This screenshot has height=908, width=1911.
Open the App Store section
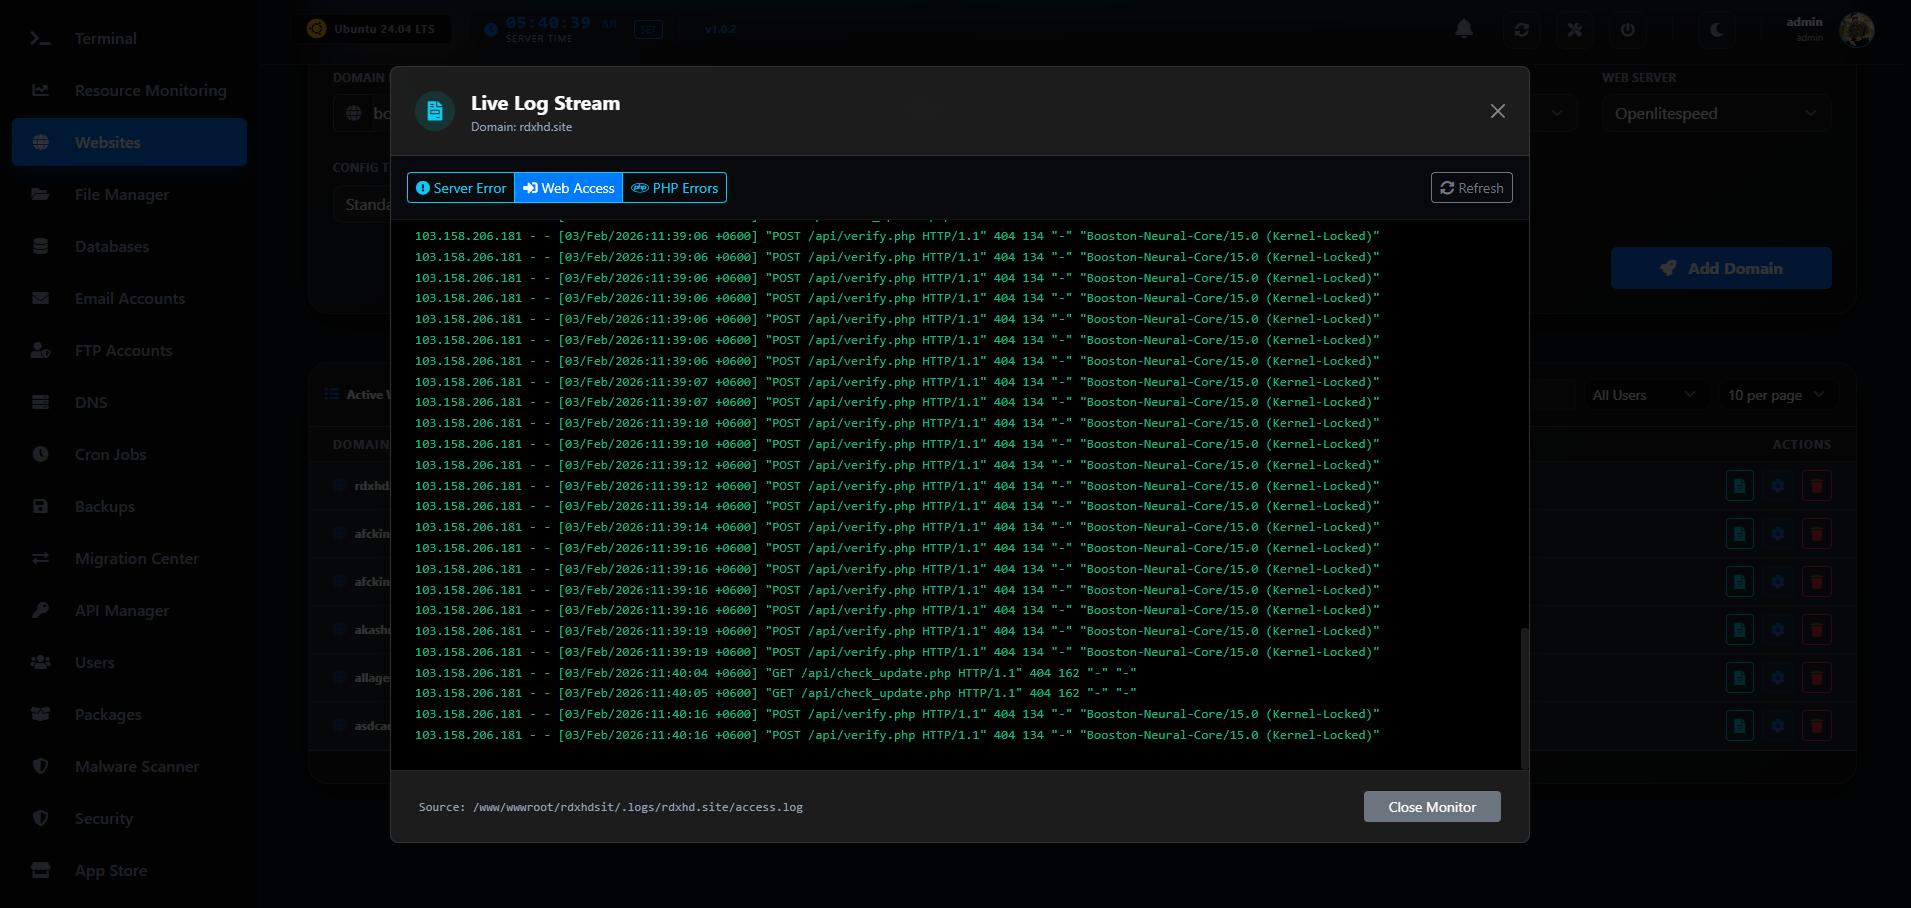[x=110, y=870]
